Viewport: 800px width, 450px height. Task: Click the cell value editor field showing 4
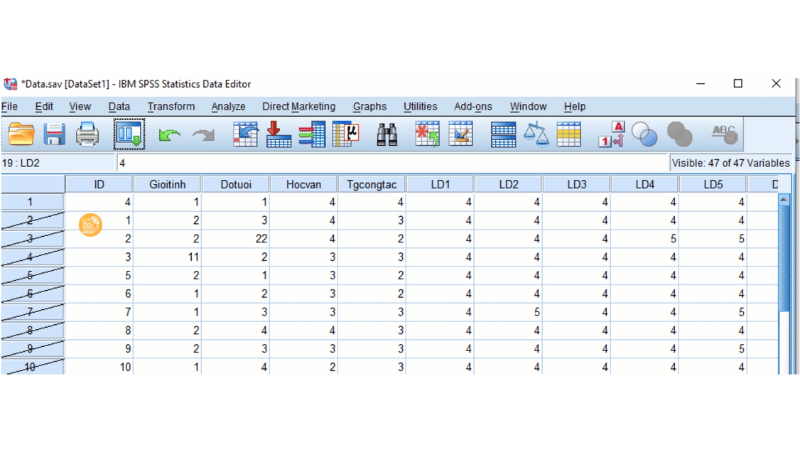(x=390, y=162)
